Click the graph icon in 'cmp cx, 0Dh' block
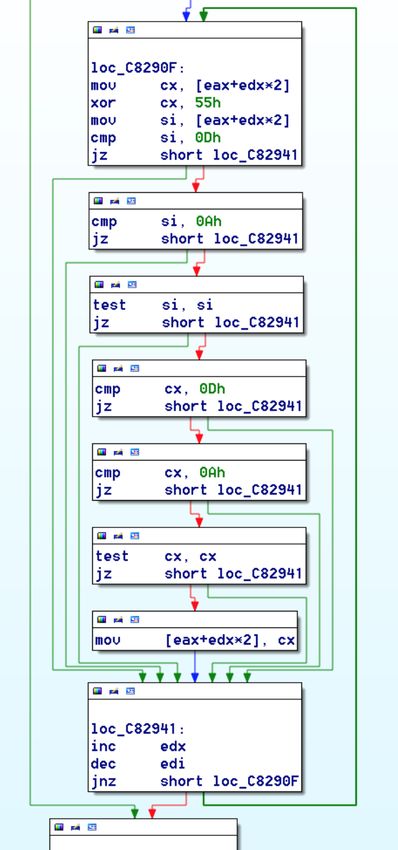The image size is (398, 850). click(x=135, y=369)
